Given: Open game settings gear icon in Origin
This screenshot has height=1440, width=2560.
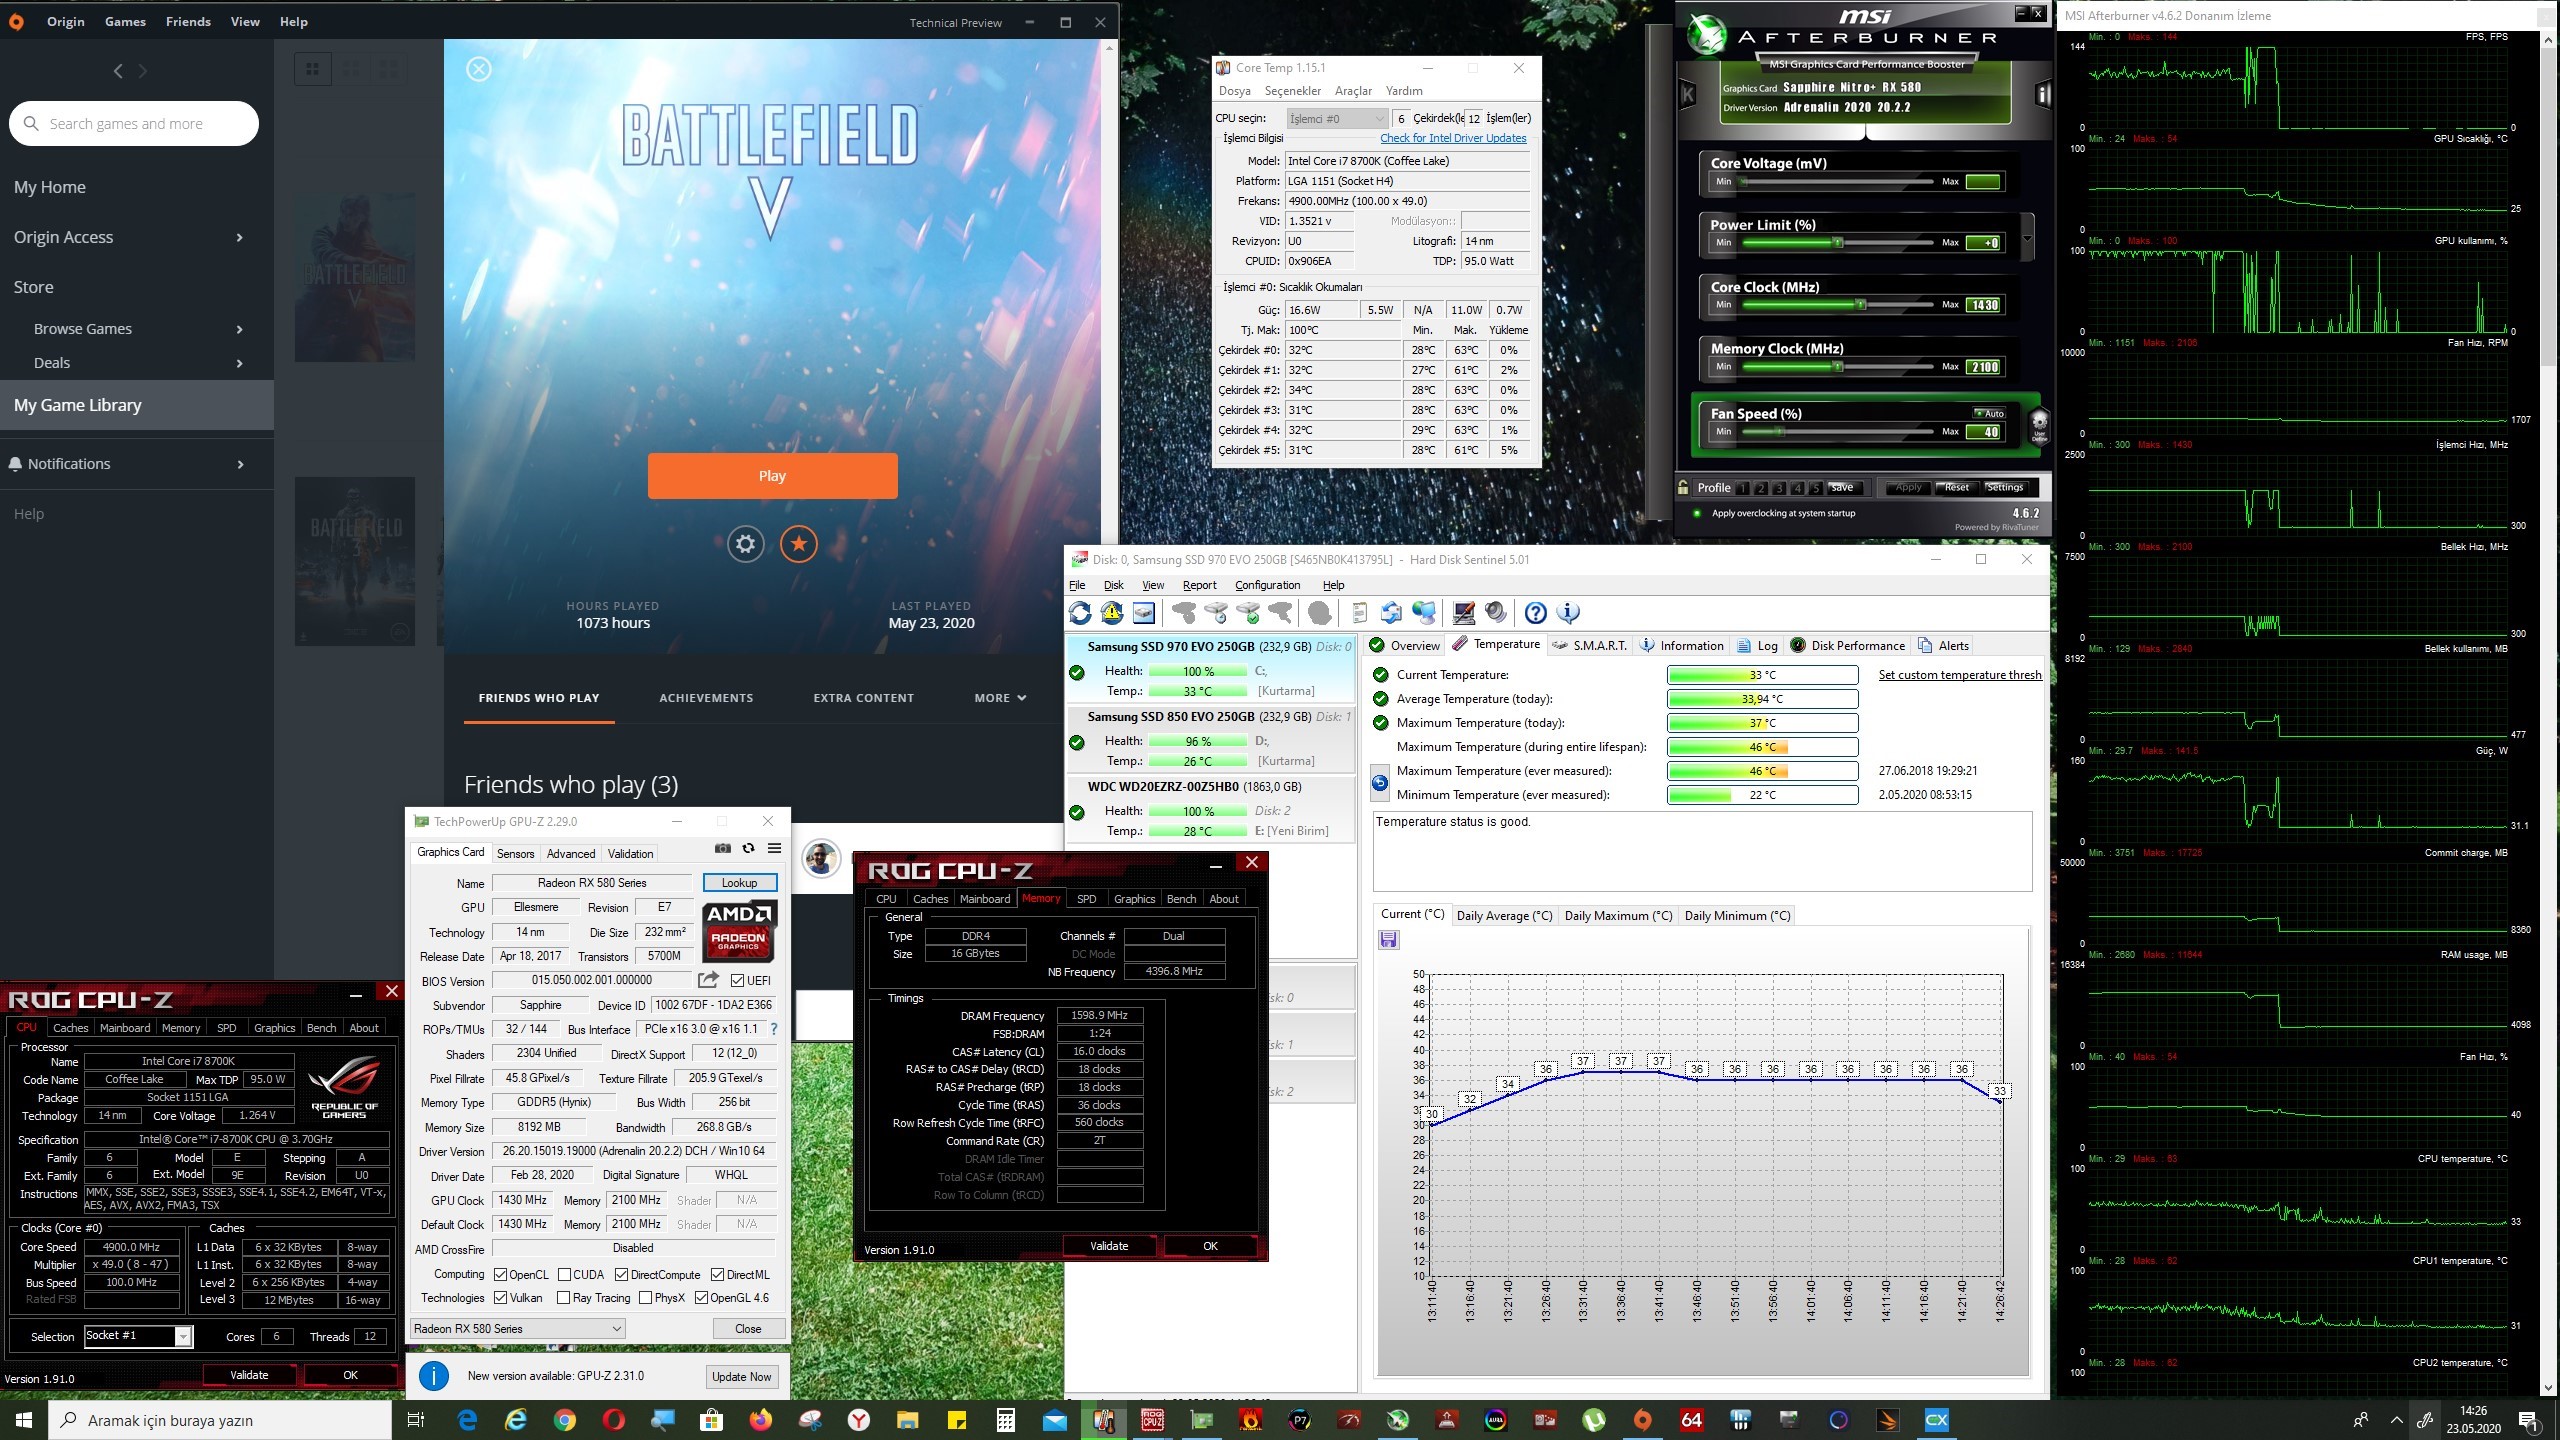Looking at the screenshot, I should click(x=745, y=544).
